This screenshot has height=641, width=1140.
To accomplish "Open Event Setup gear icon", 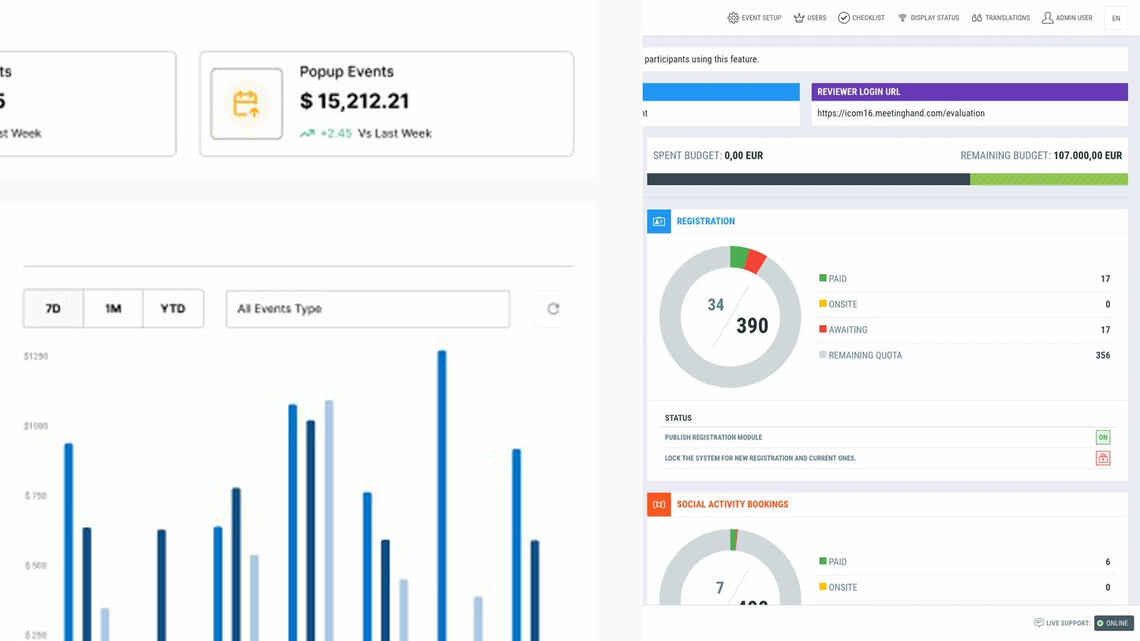I will [733, 18].
